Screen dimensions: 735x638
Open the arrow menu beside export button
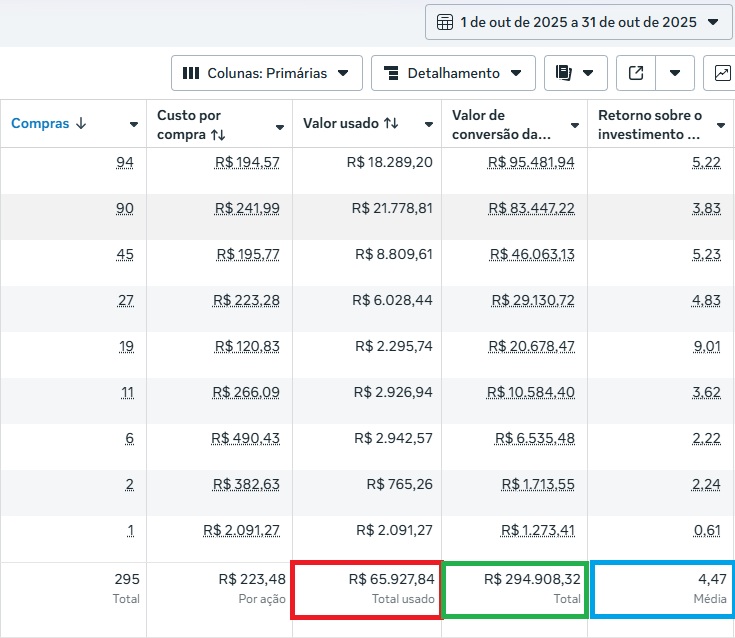pyautogui.click(x=676, y=73)
